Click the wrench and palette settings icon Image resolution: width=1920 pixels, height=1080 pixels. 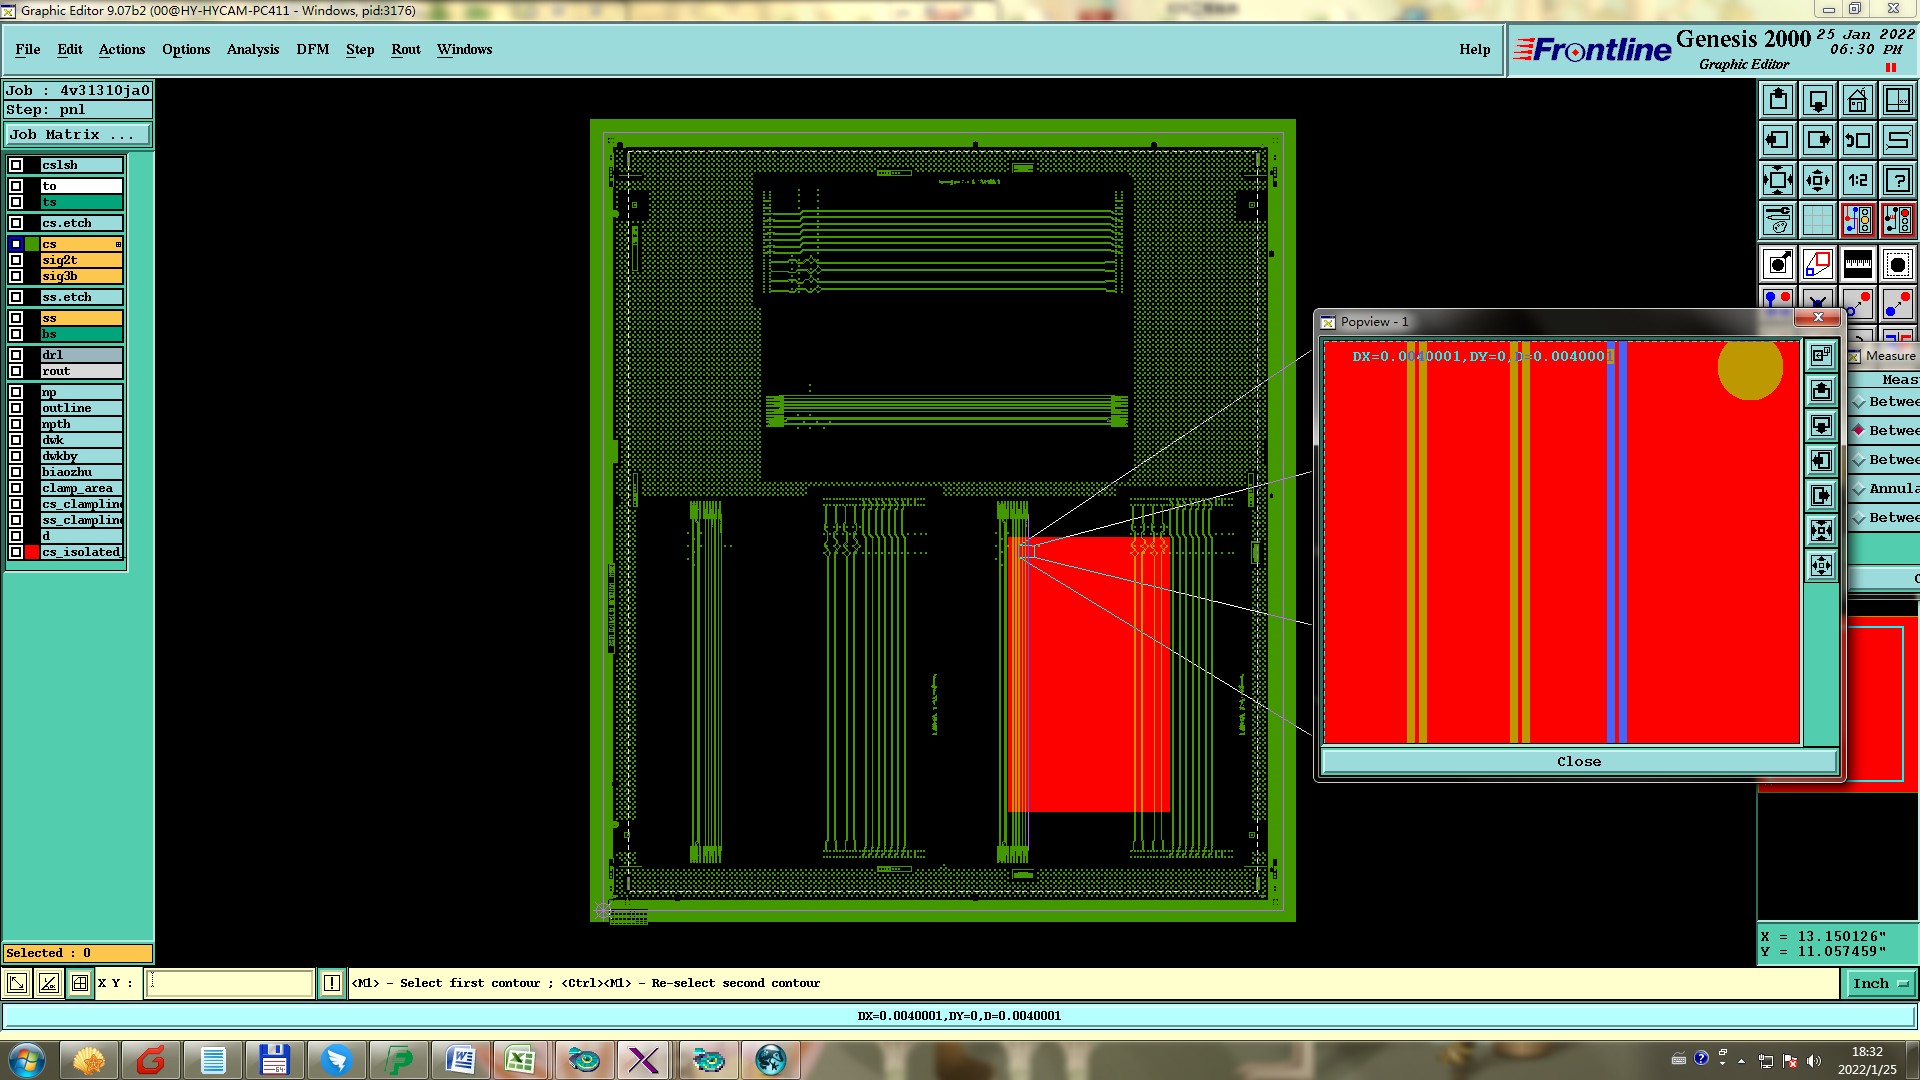1778,220
